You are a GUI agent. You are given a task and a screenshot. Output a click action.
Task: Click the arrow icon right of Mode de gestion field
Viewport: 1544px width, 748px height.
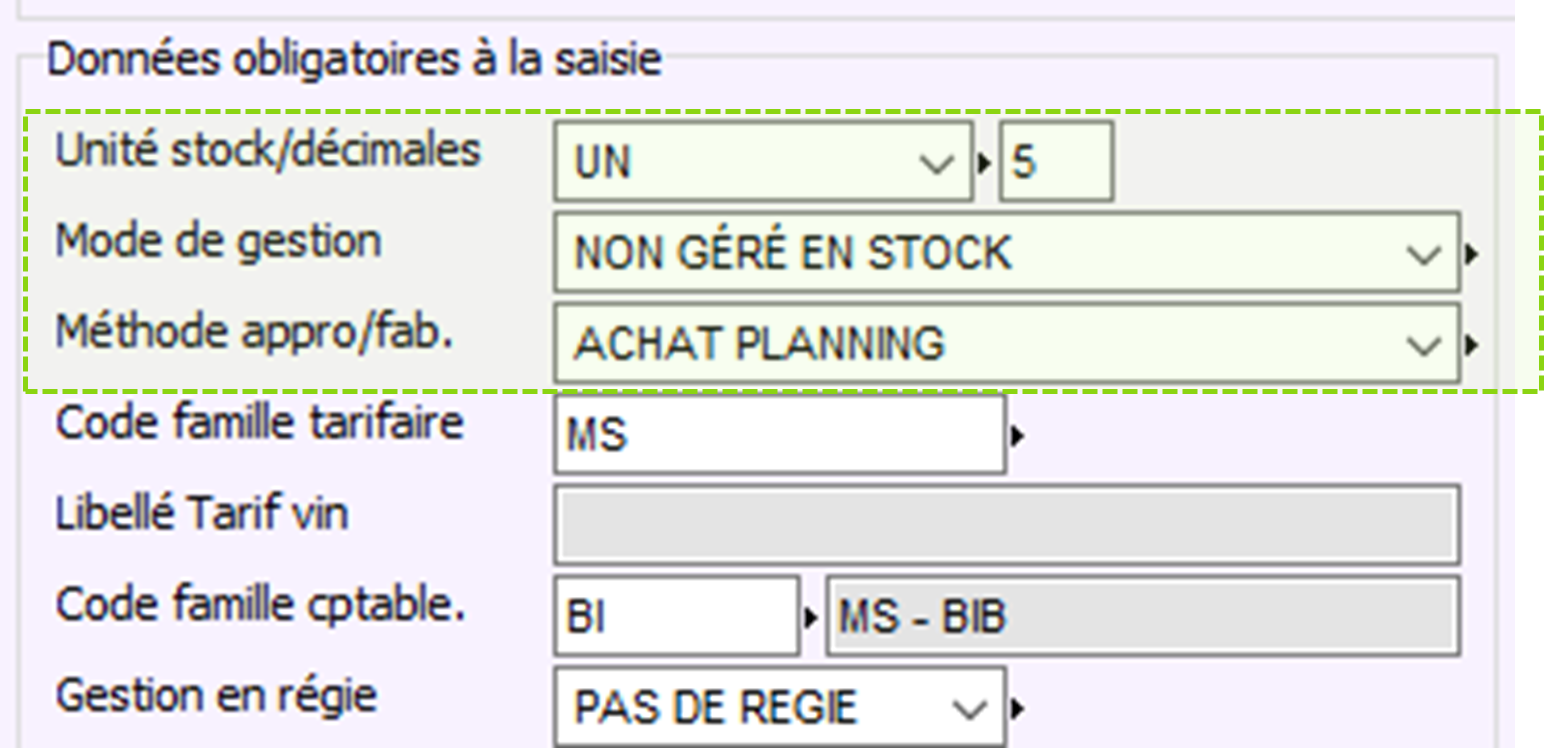click(1472, 255)
